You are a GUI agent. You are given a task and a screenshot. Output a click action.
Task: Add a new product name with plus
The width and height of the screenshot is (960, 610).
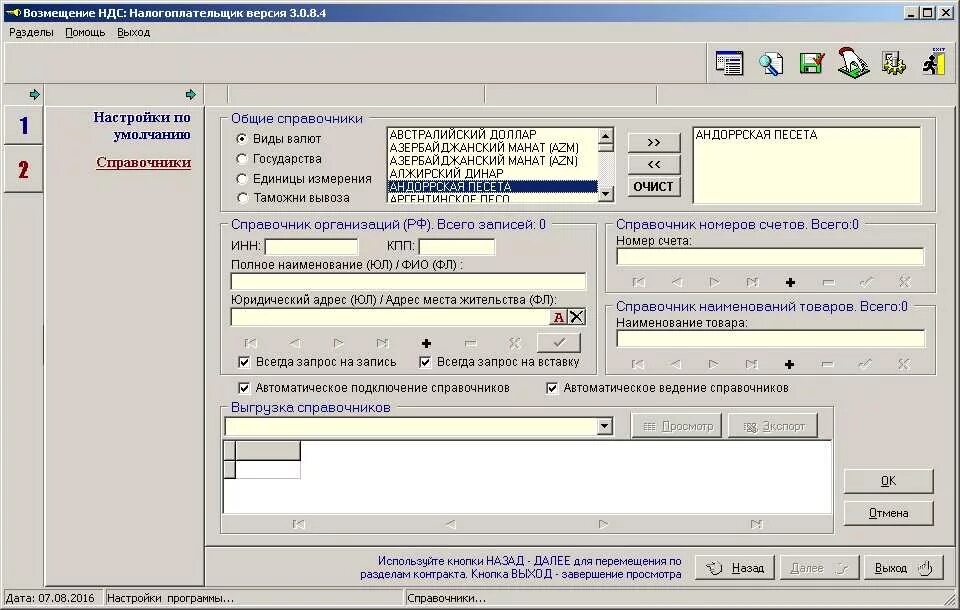790,364
